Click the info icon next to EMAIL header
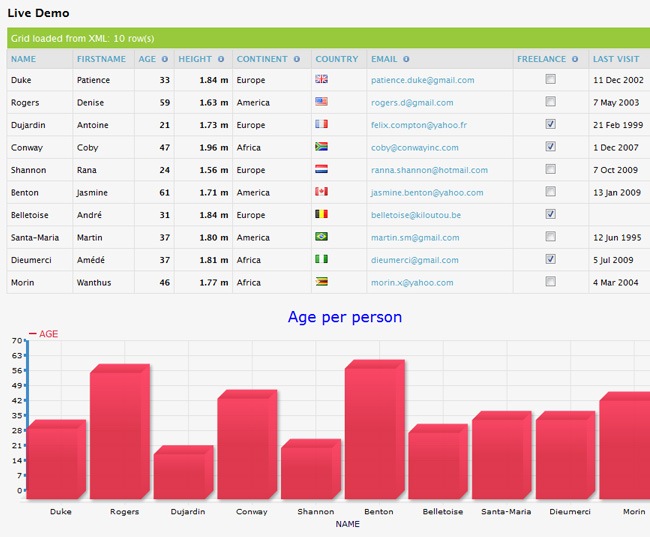Image resolution: width=650 pixels, height=537 pixels. coord(406,59)
